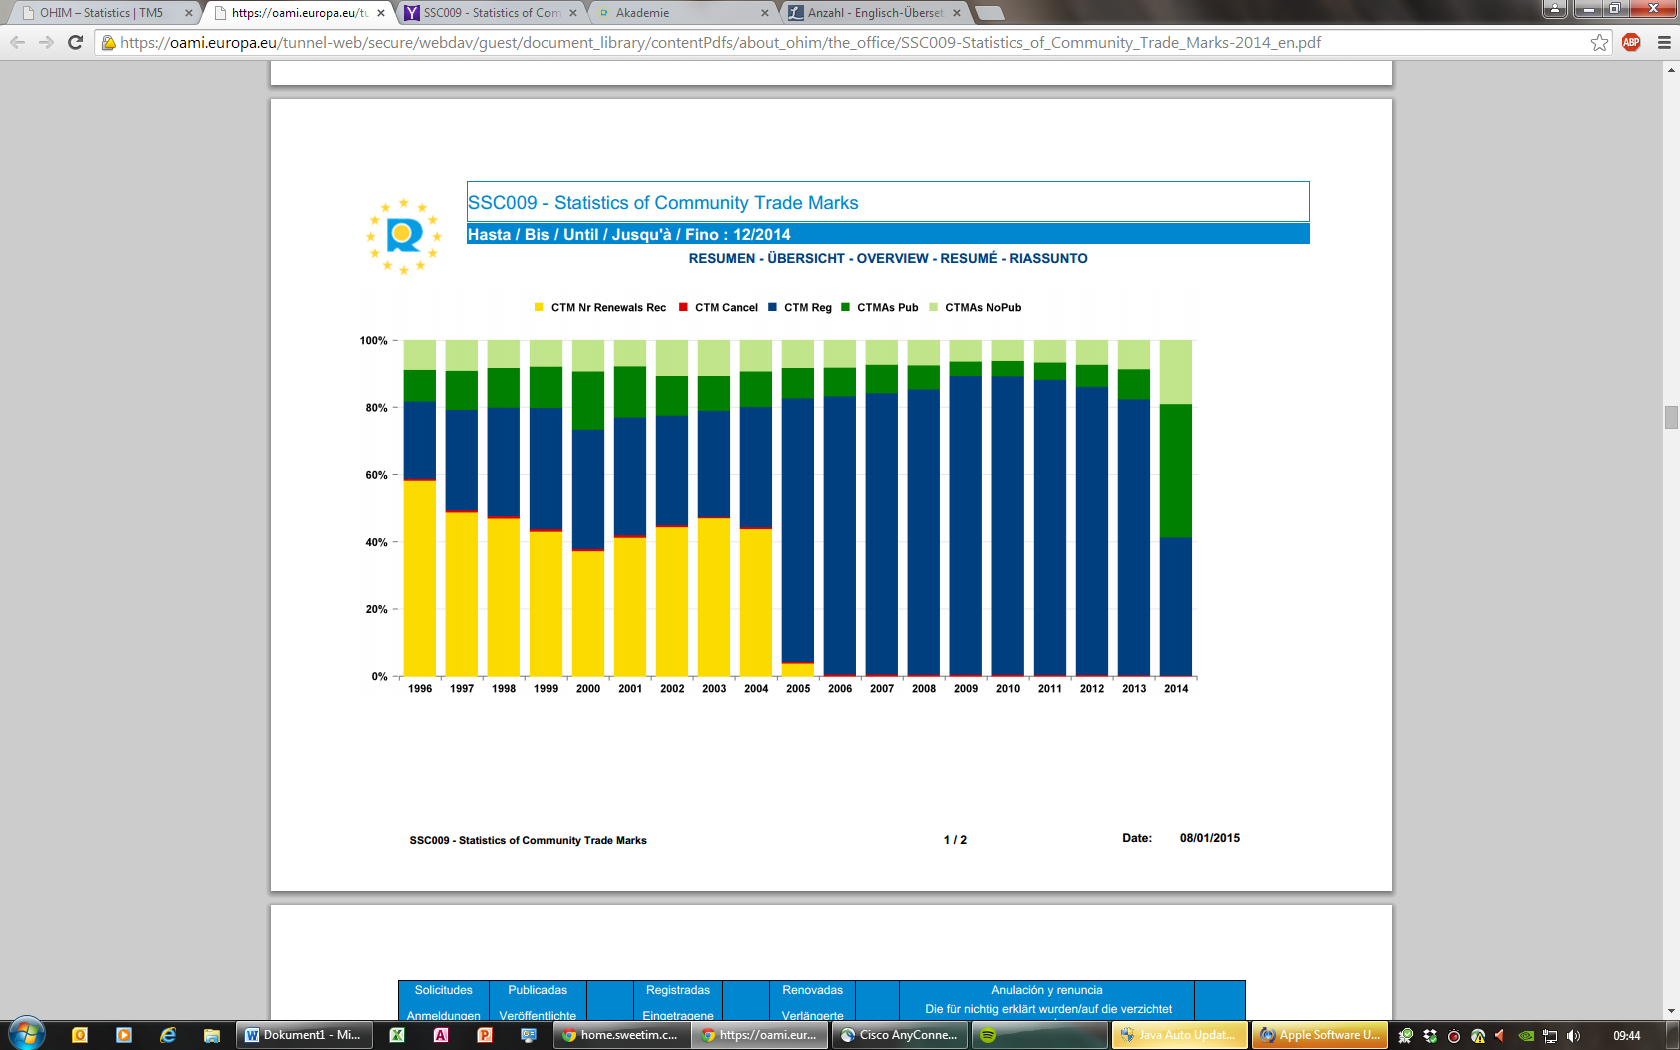Click the page number 1 / 2 footer
The height and width of the screenshot is (1050, 1680).
tap(955, 840)
